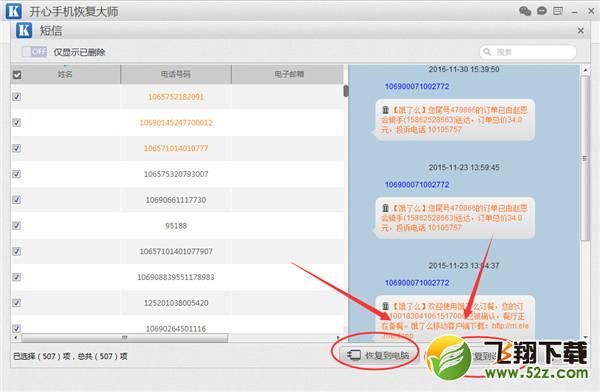600x392 pixels.
Task: Click the WeChat icon in title bar
Action: point(525,11)
